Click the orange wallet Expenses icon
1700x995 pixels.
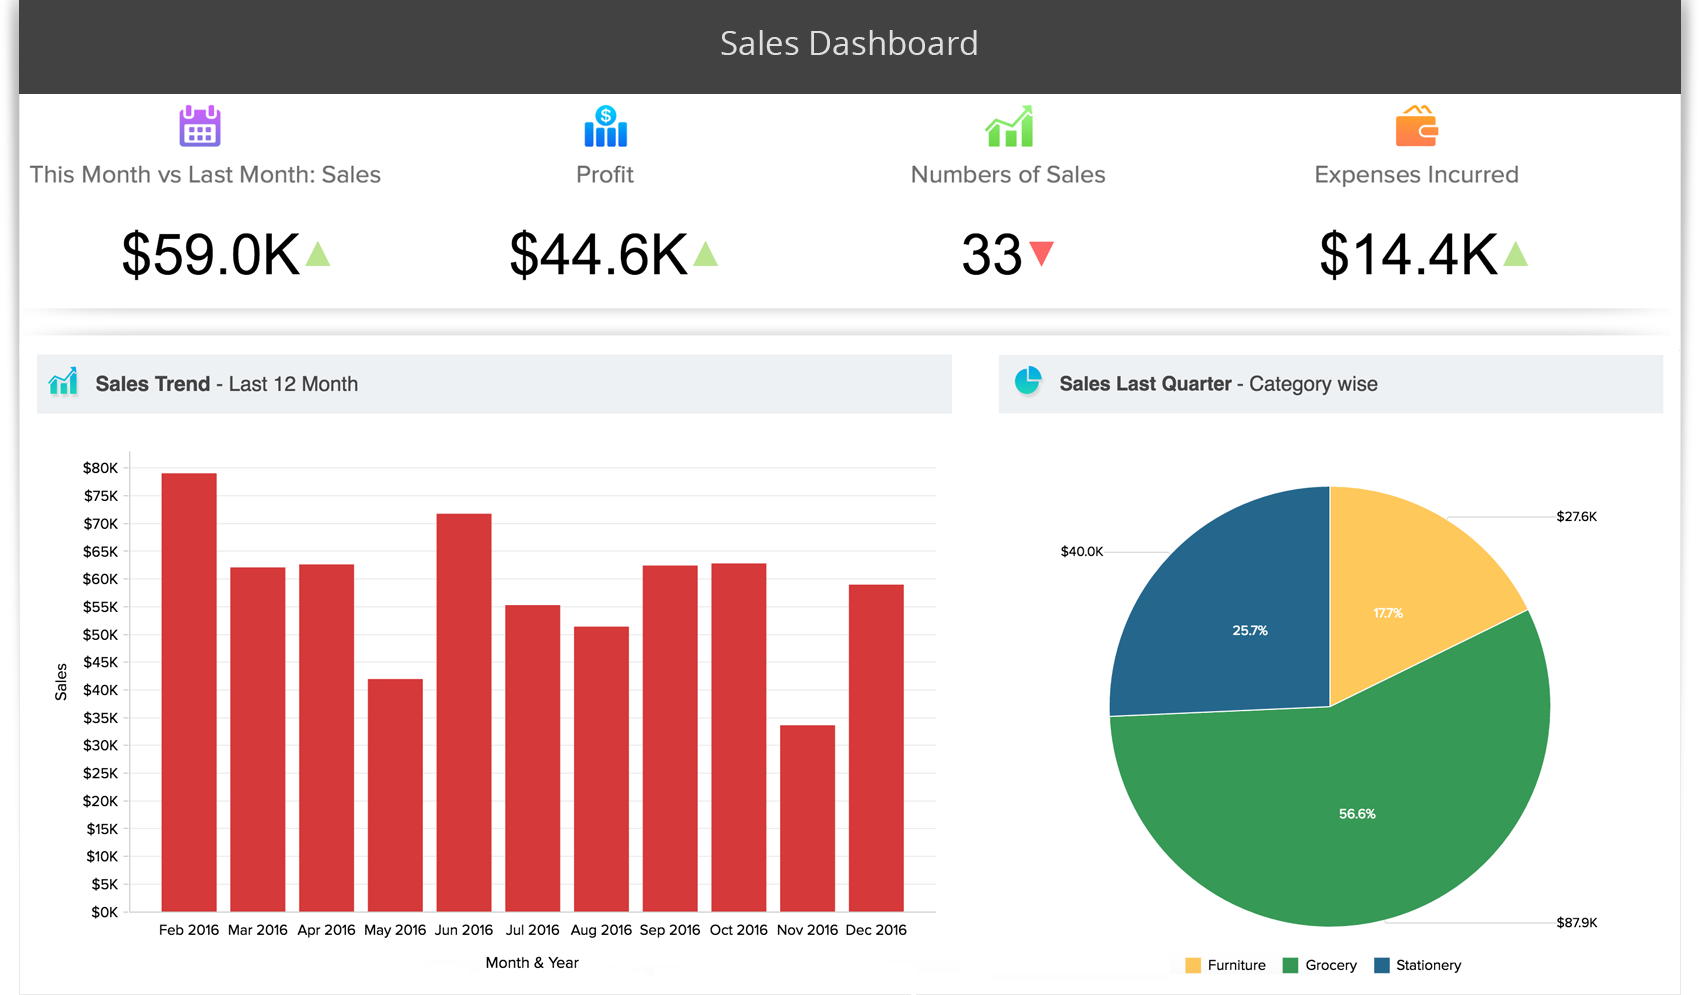point(1416,126)
